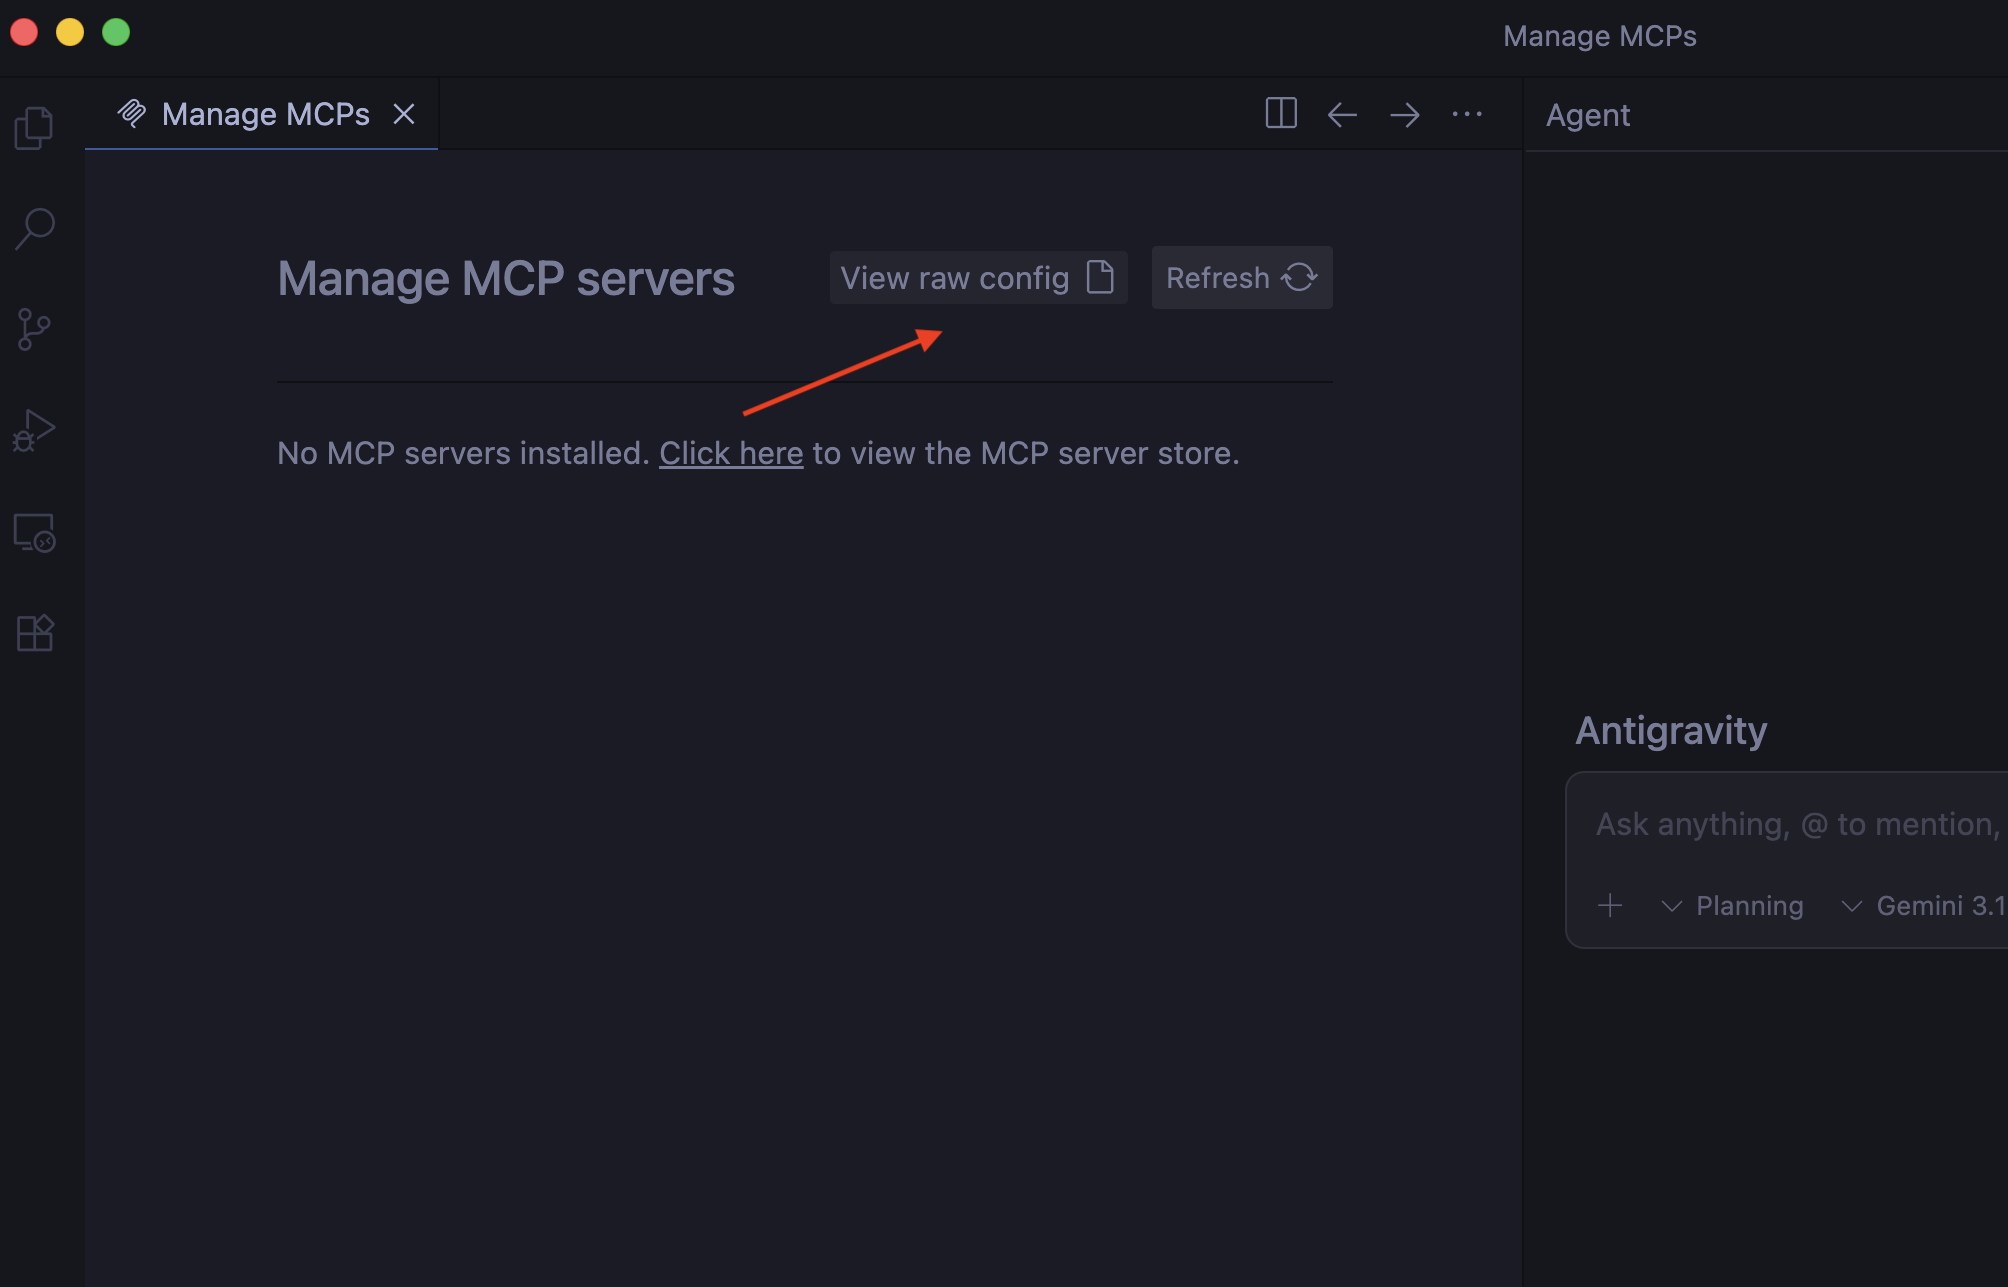Open the Run and Debug icon
2008x1287 pixels.
34,430
